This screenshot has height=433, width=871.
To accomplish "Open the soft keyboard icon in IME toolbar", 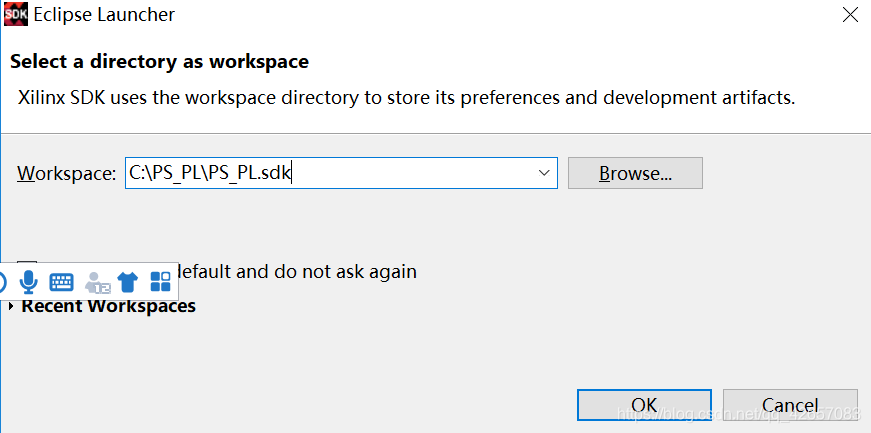I will coord(61,282).
